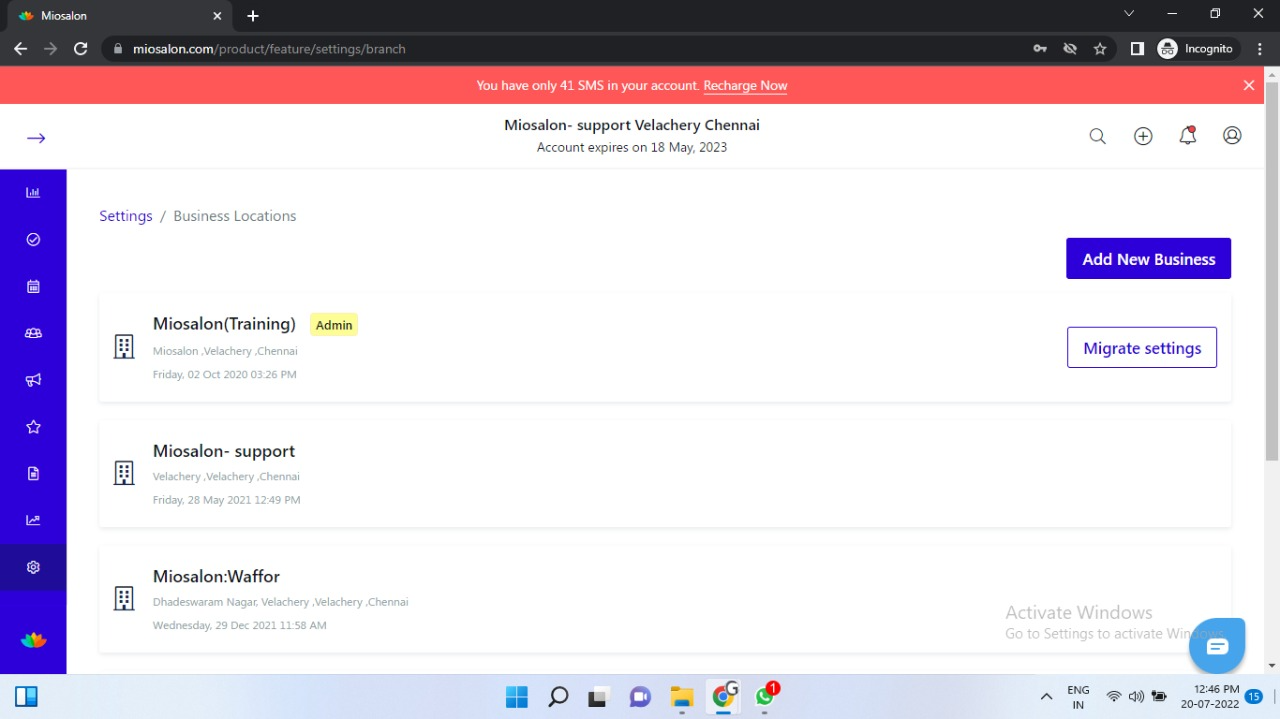Image resolution: width=1280 pixels, height=719 pixels.
Task: Click date Friday, 28 May 2021 12:49 PM
Action: (x=227, y=500)
